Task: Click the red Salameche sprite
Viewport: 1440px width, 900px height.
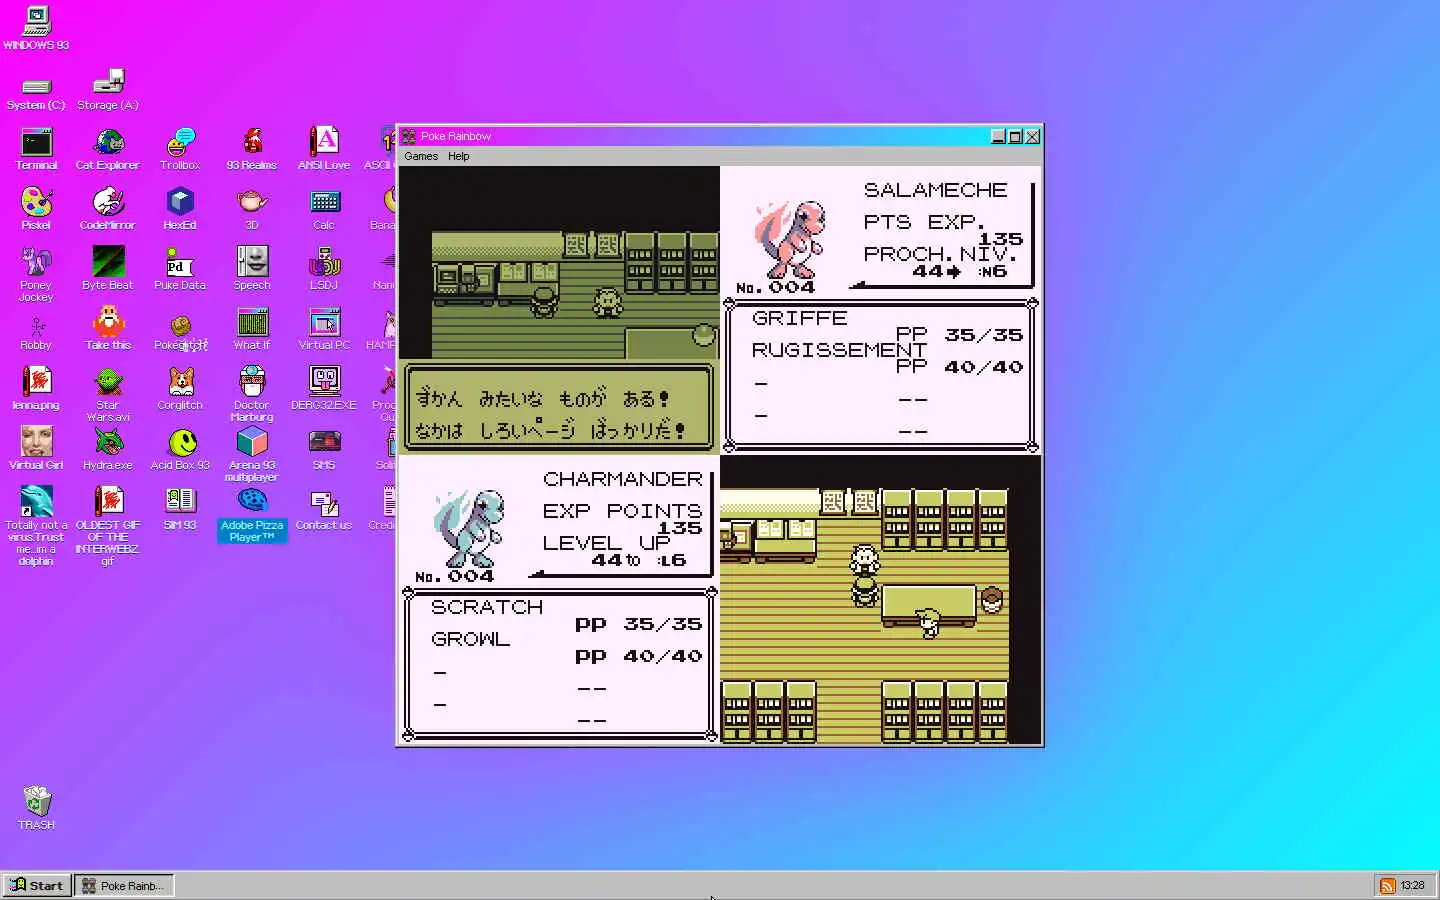Action: pyautogui.click(x=790, y=238)
